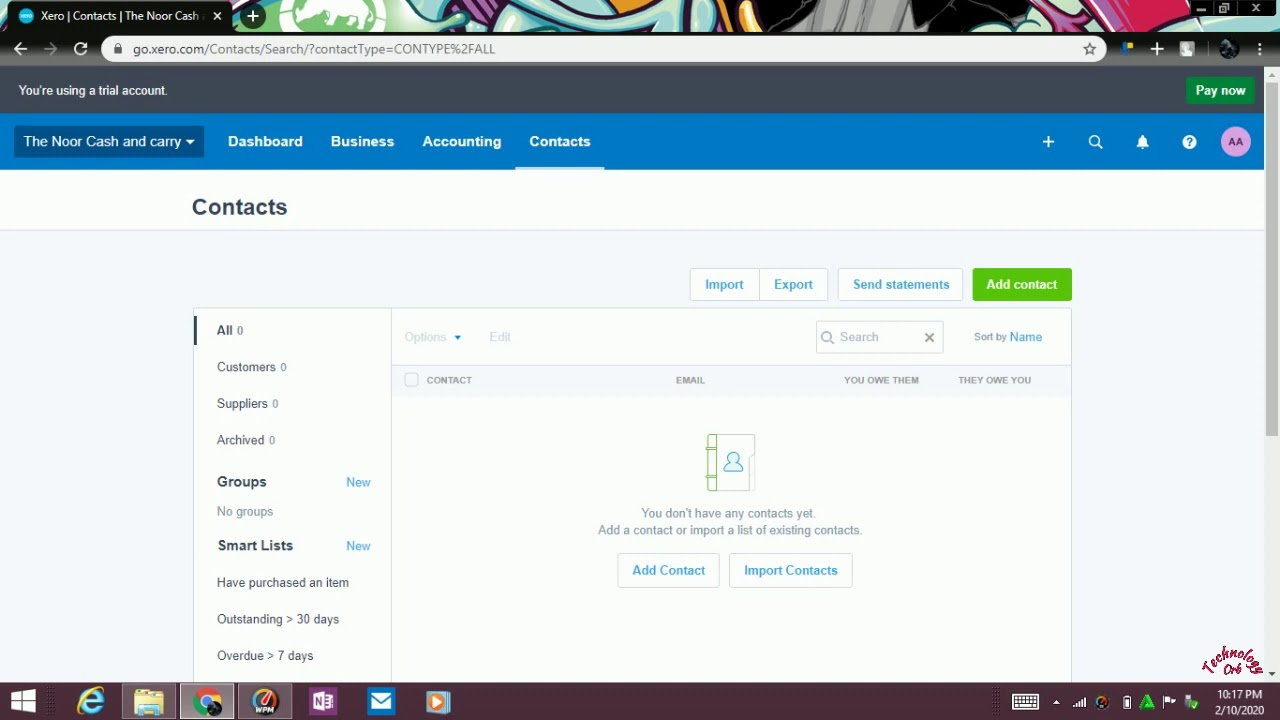The width and height of the screenshot is (1280, 720).
Task: Click the Windows Start button
Action: pyautogui.click(x=24, y=702)
